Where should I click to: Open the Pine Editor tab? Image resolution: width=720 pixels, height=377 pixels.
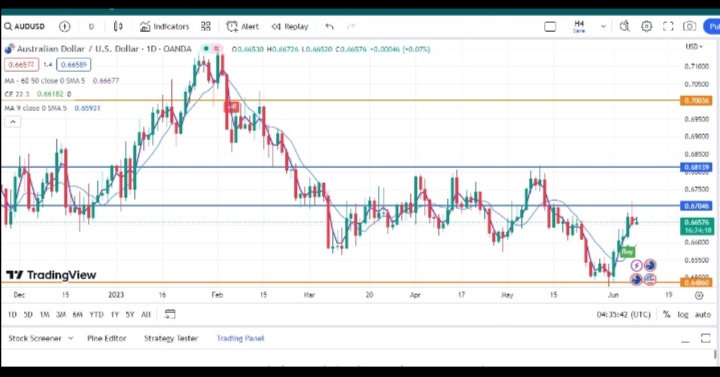[x=107, y=338]
